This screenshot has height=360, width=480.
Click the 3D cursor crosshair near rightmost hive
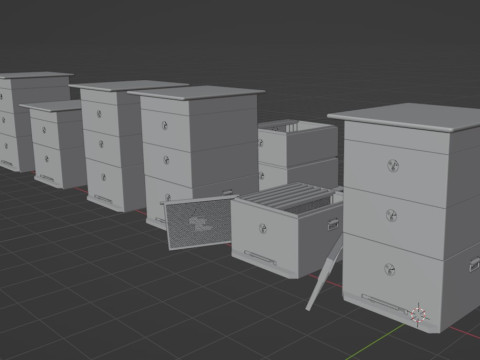coord(419,314)
